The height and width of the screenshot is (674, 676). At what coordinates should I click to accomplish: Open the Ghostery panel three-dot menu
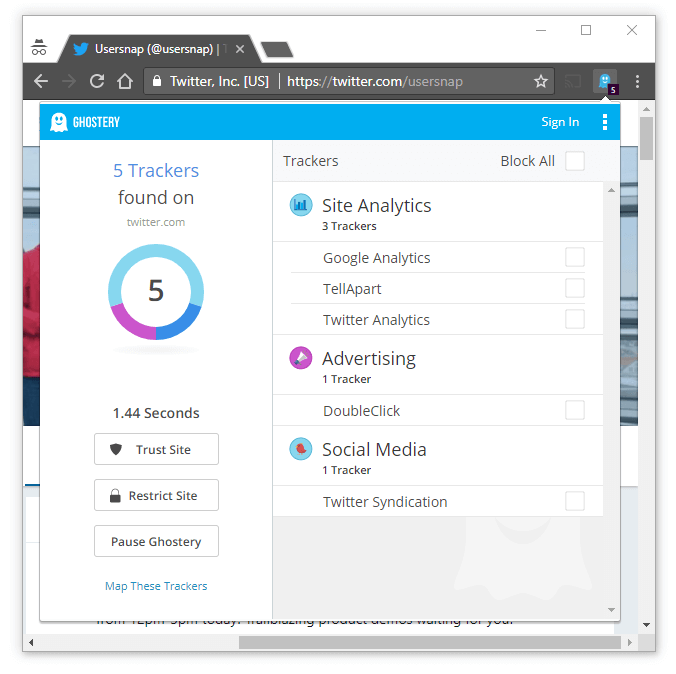(x=605, y=122)
